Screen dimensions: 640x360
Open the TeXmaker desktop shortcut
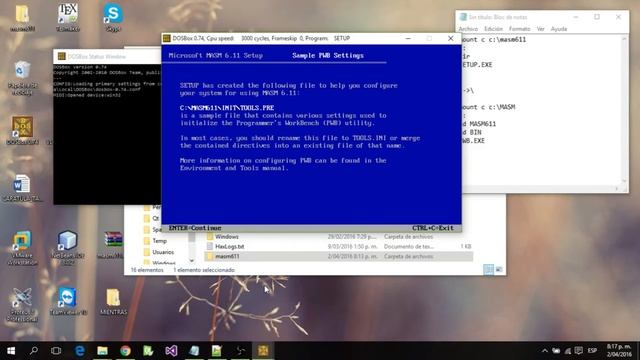point(68,17)
